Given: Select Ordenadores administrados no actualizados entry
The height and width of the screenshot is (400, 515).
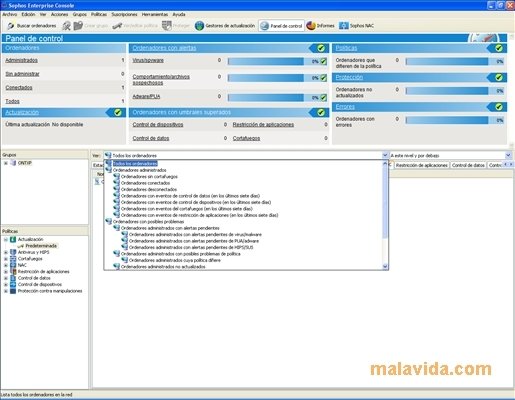Looking at the screenshot, I should 163,267.
